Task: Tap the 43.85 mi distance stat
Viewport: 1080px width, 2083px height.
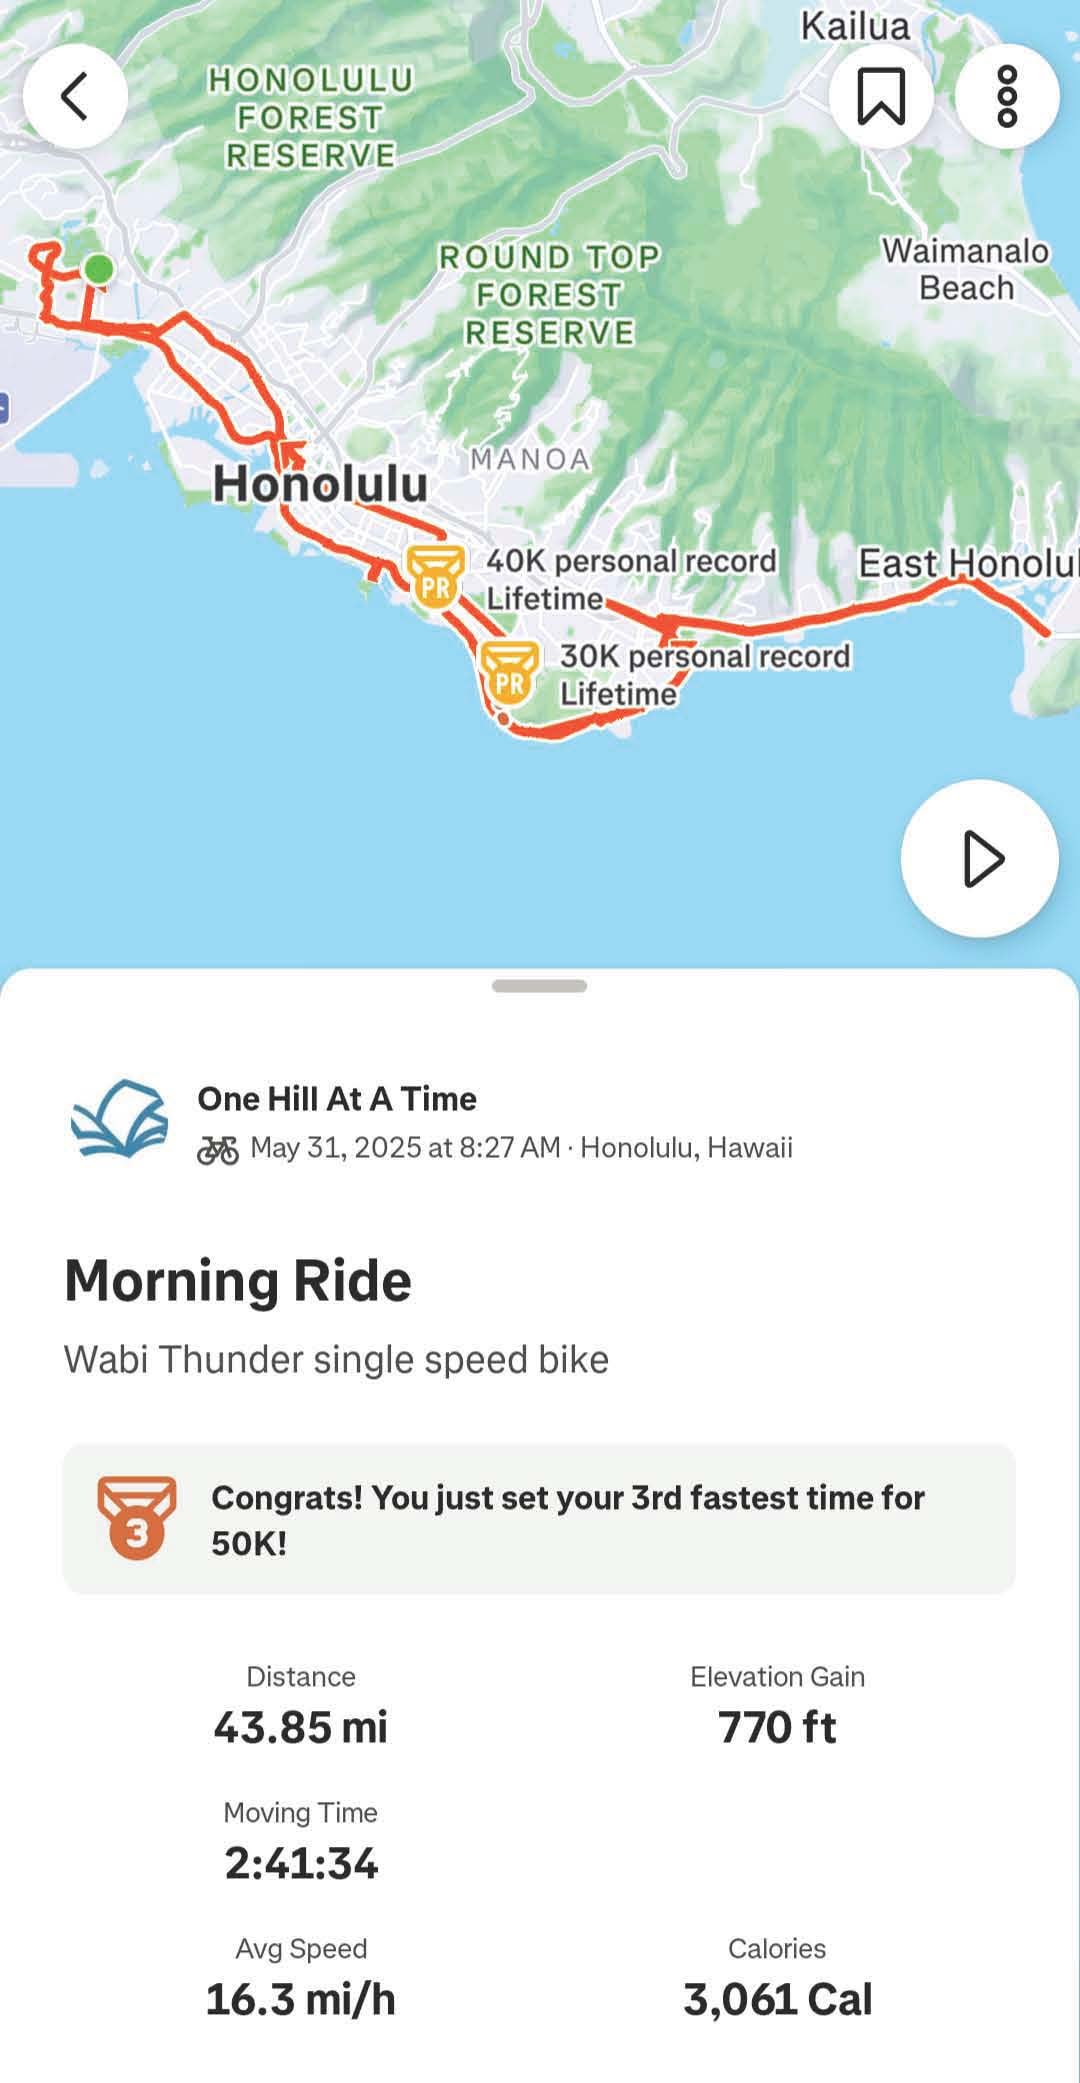Action: (x=301, y=1726)
